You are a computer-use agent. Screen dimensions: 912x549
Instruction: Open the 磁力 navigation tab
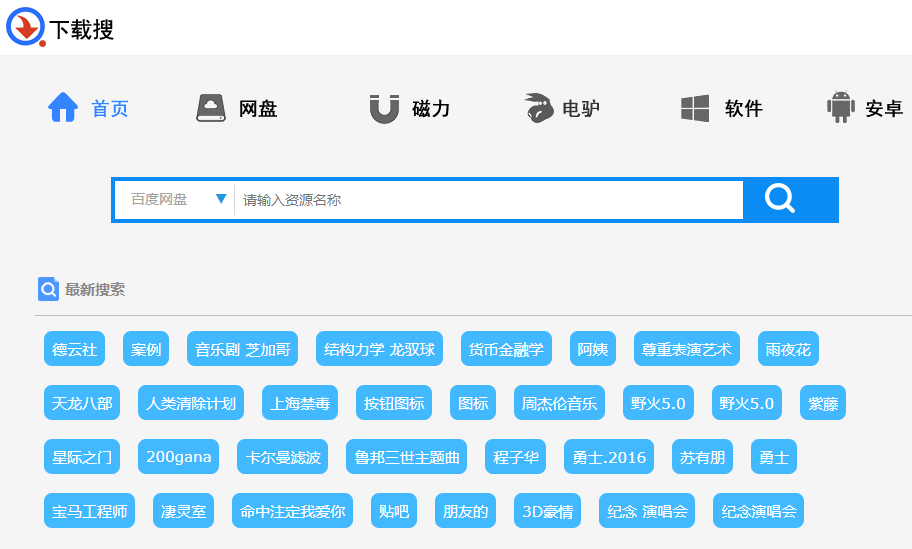pyautogui.click(x=431, y=109)
